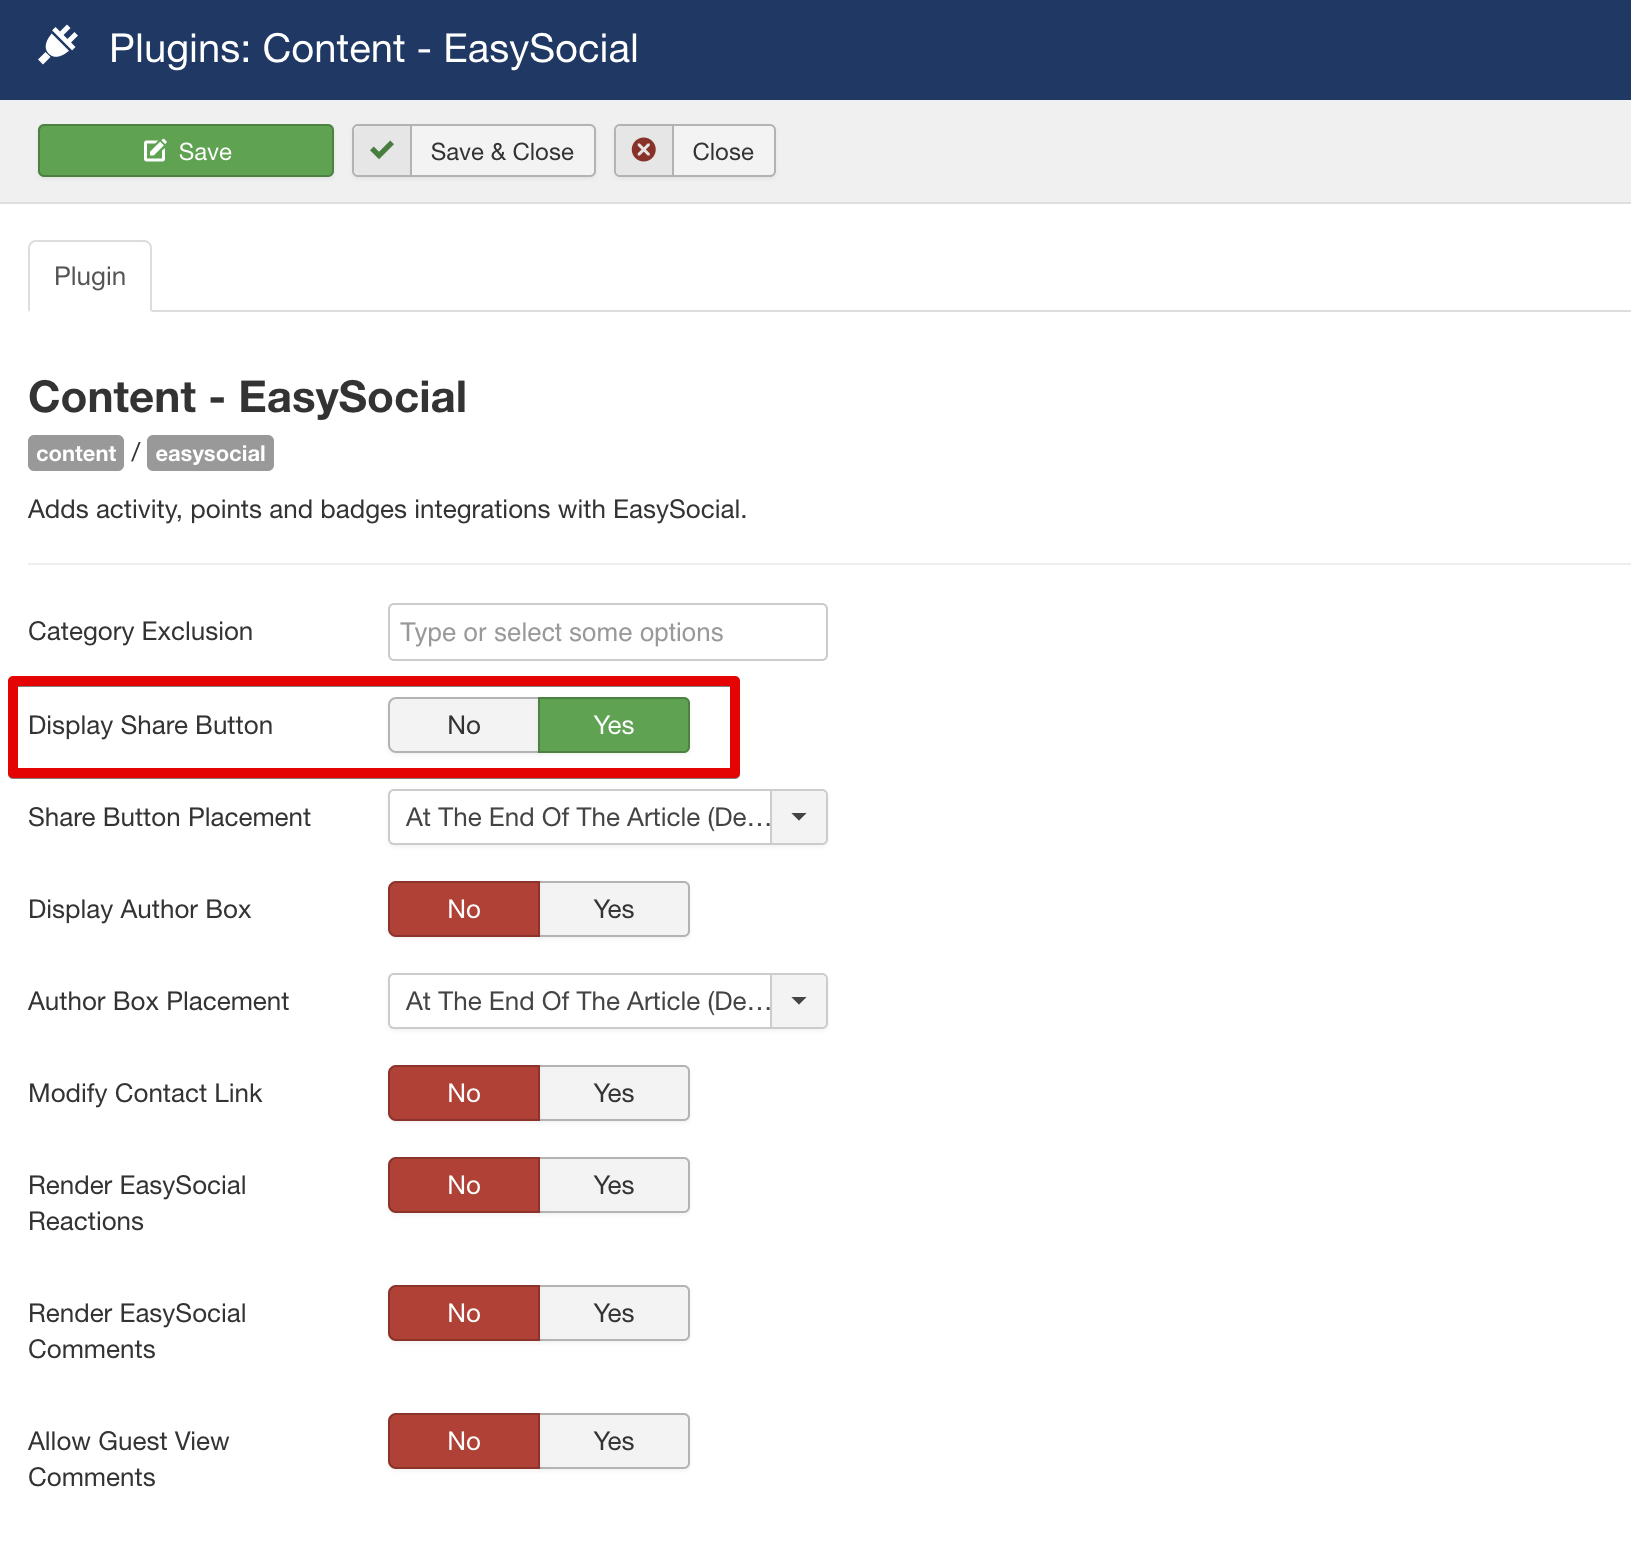Click the 'Display Share Button' label
This screenshot has height=1559, width=1631.
click(x=150, y=725)
